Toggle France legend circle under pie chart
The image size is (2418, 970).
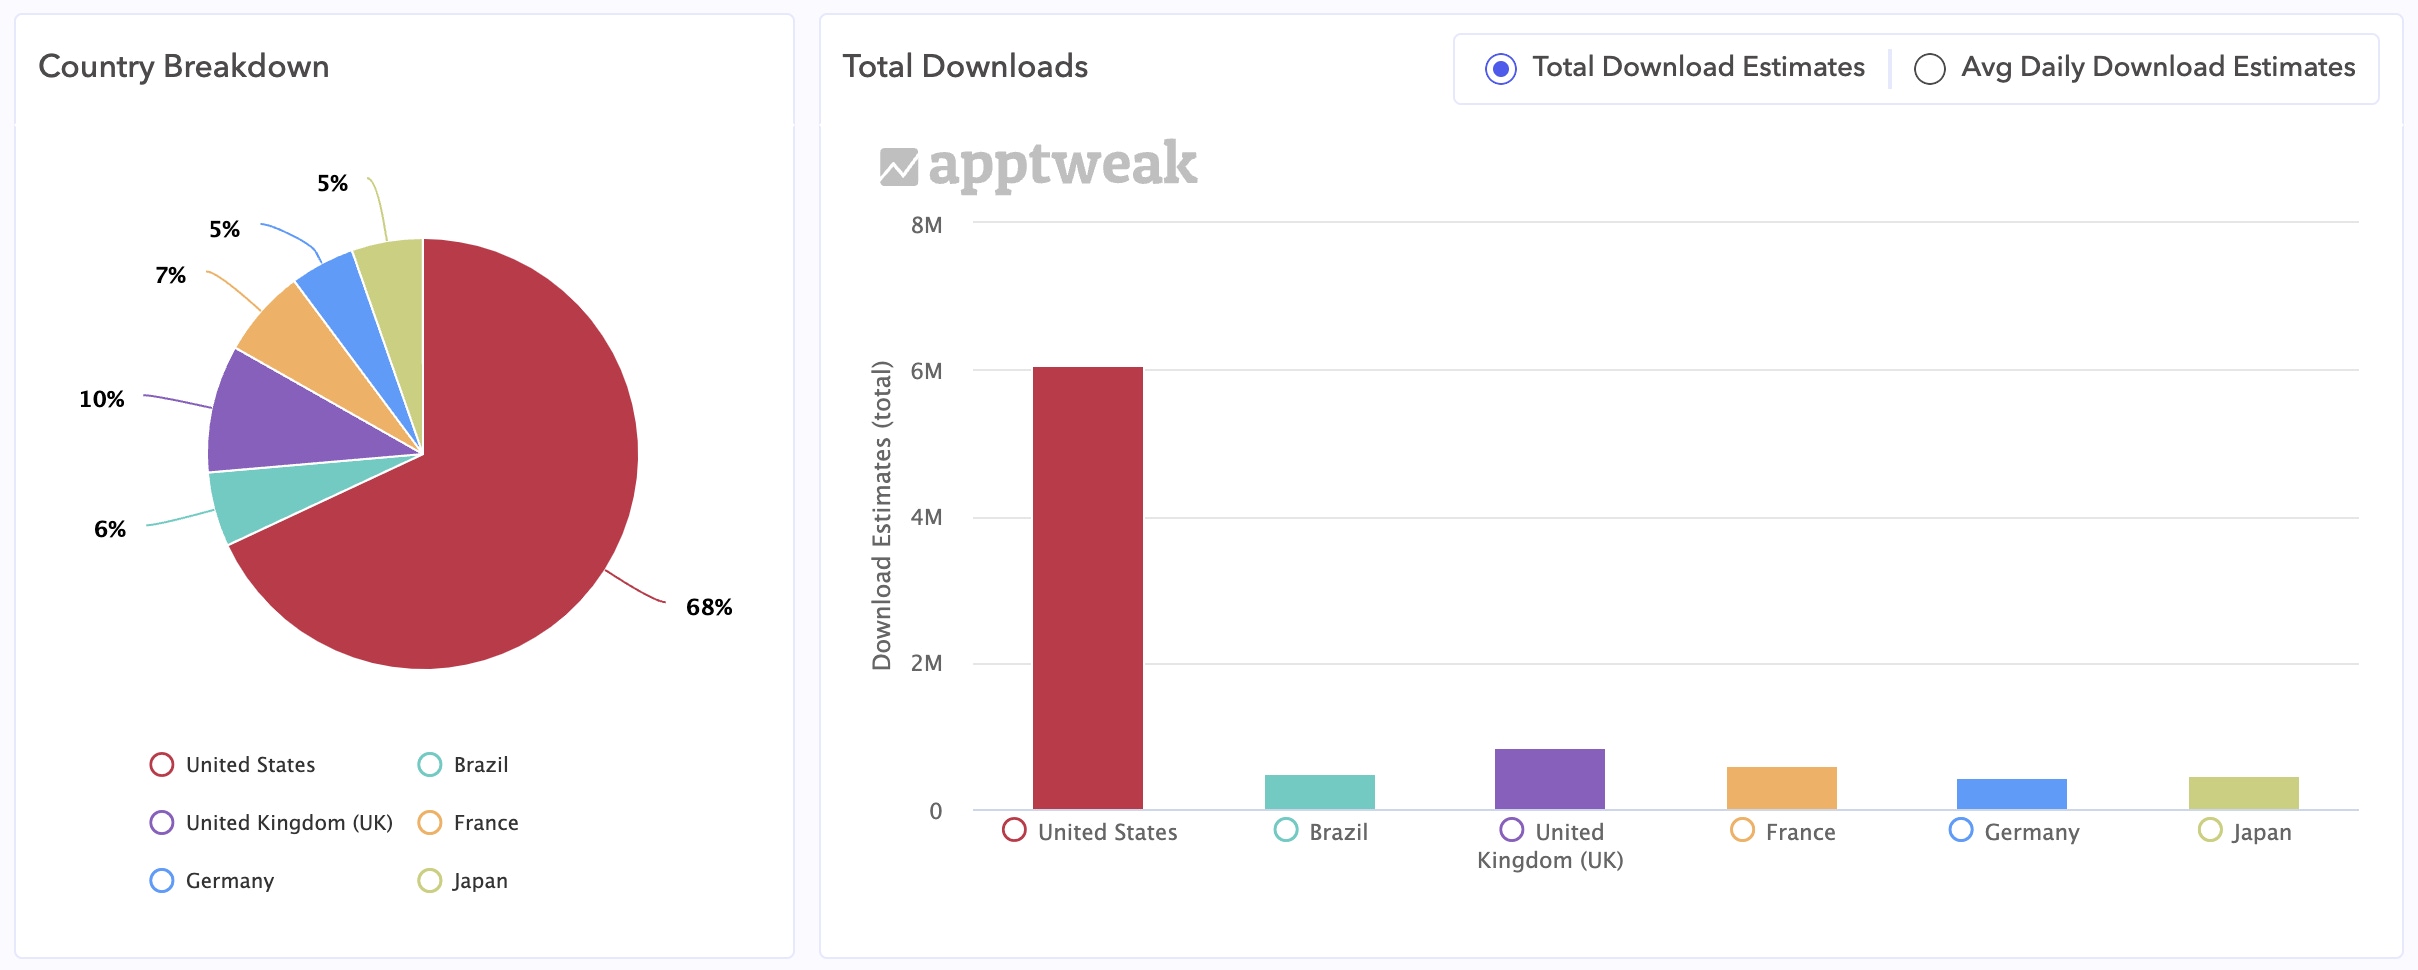pyautogui.click(x=429, y=823)
